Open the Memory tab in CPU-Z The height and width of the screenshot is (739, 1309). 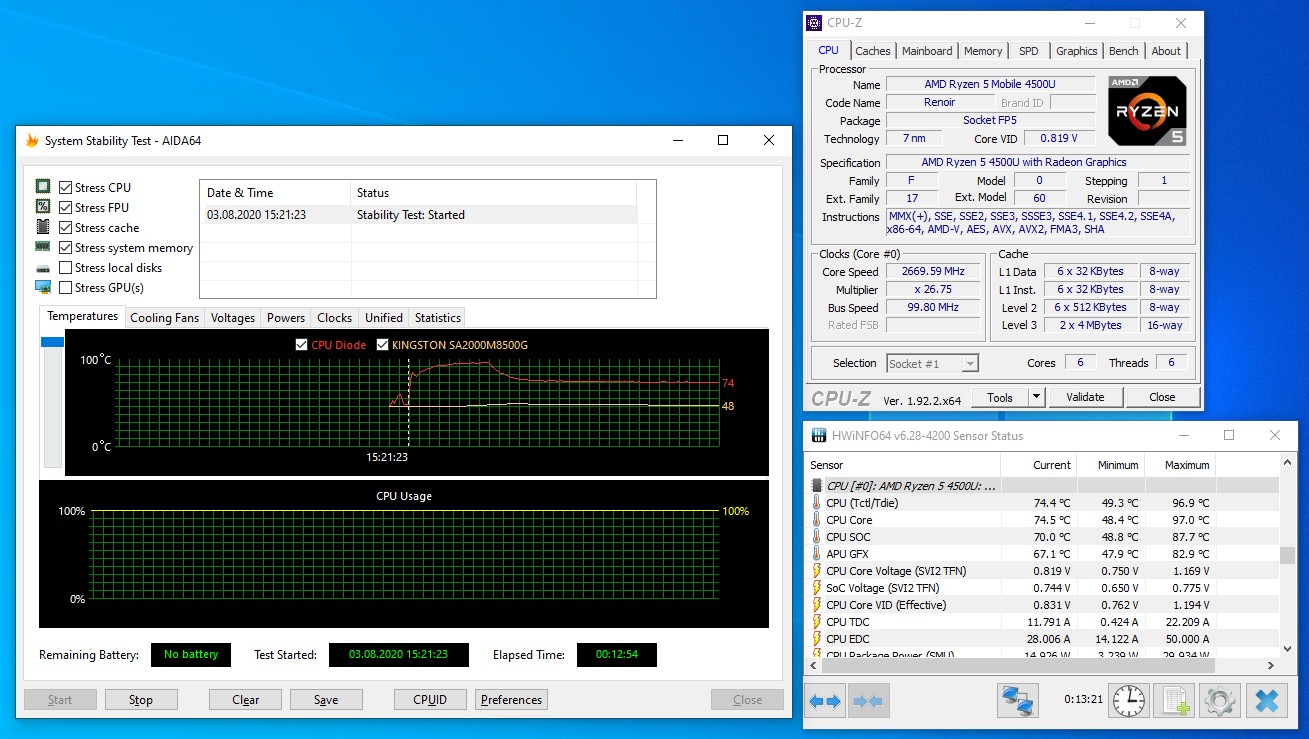(x=982, y=51)
